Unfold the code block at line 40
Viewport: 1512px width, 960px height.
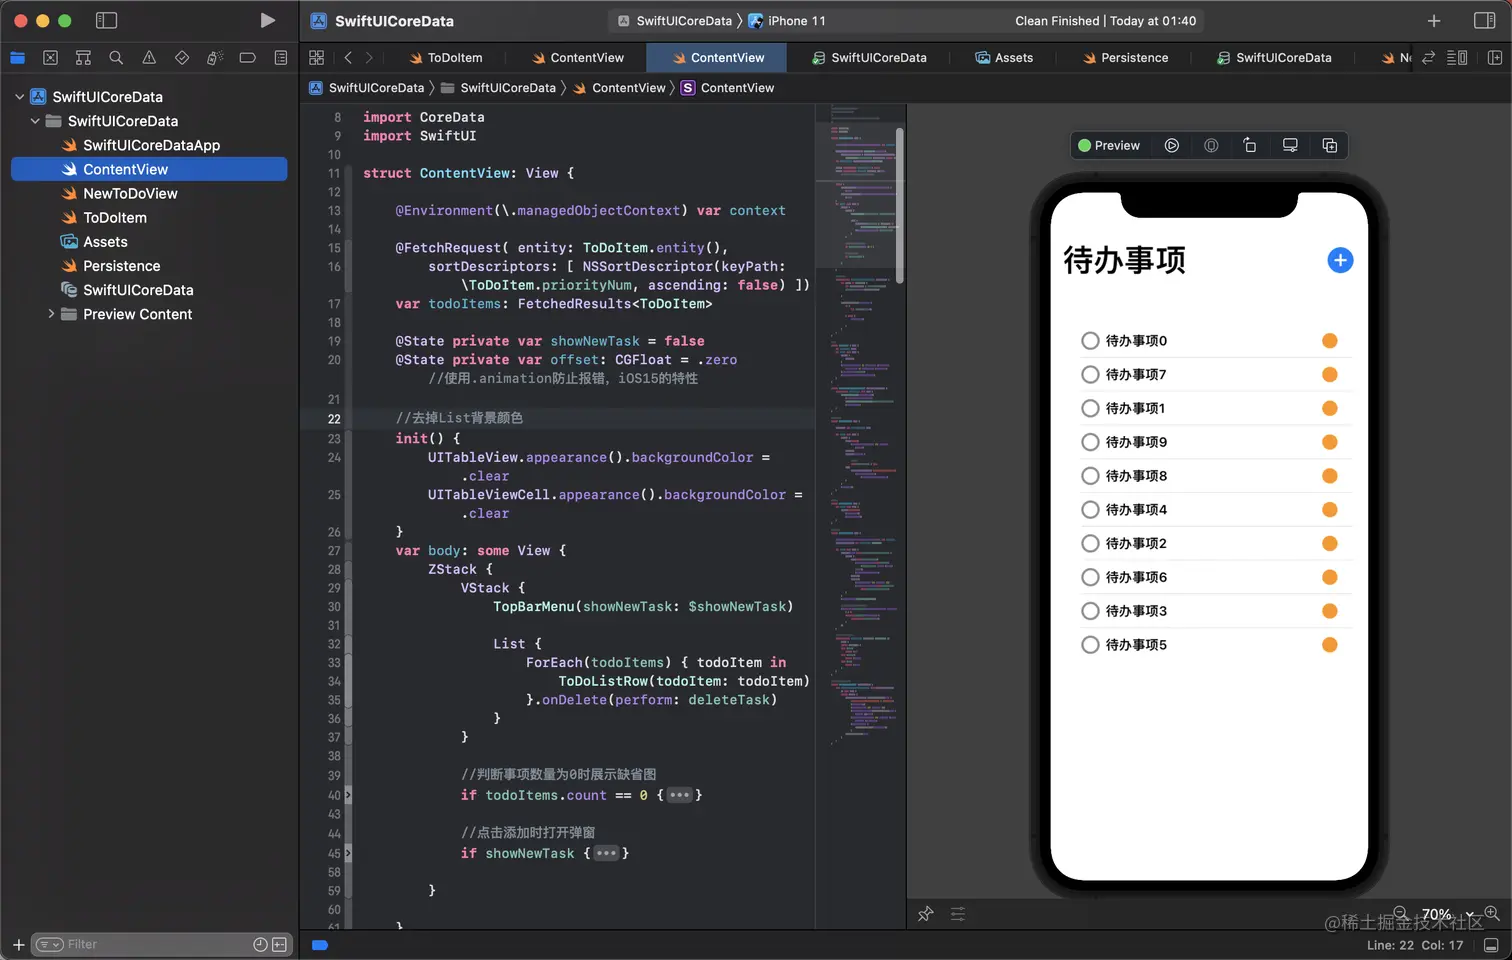679,796
